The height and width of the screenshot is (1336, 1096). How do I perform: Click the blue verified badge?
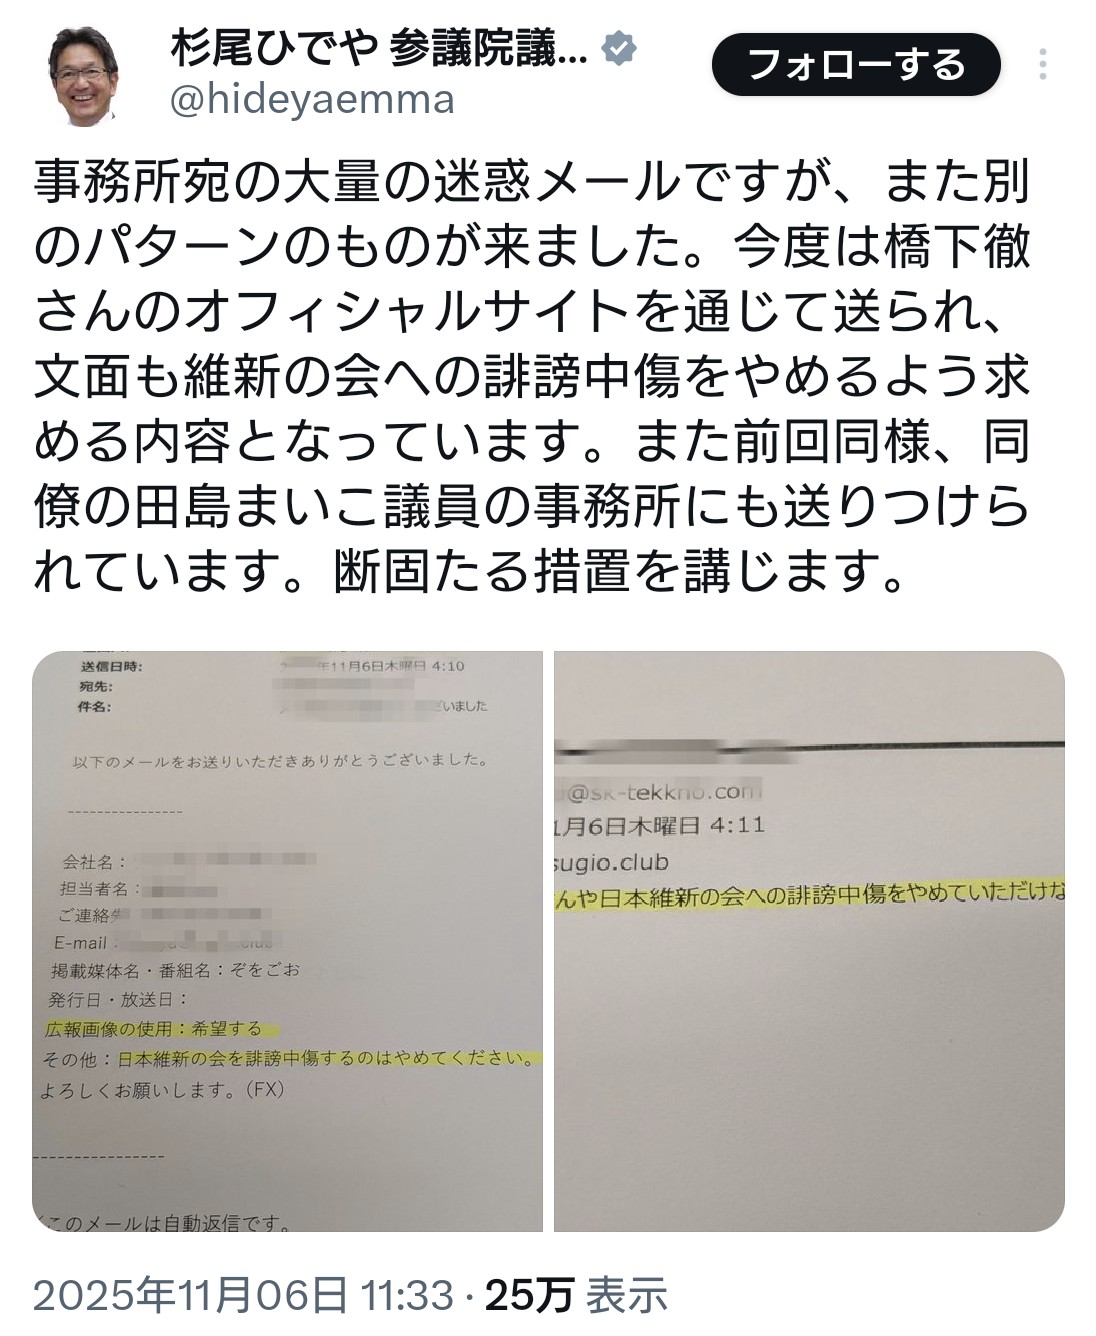[x=618, y=48]
